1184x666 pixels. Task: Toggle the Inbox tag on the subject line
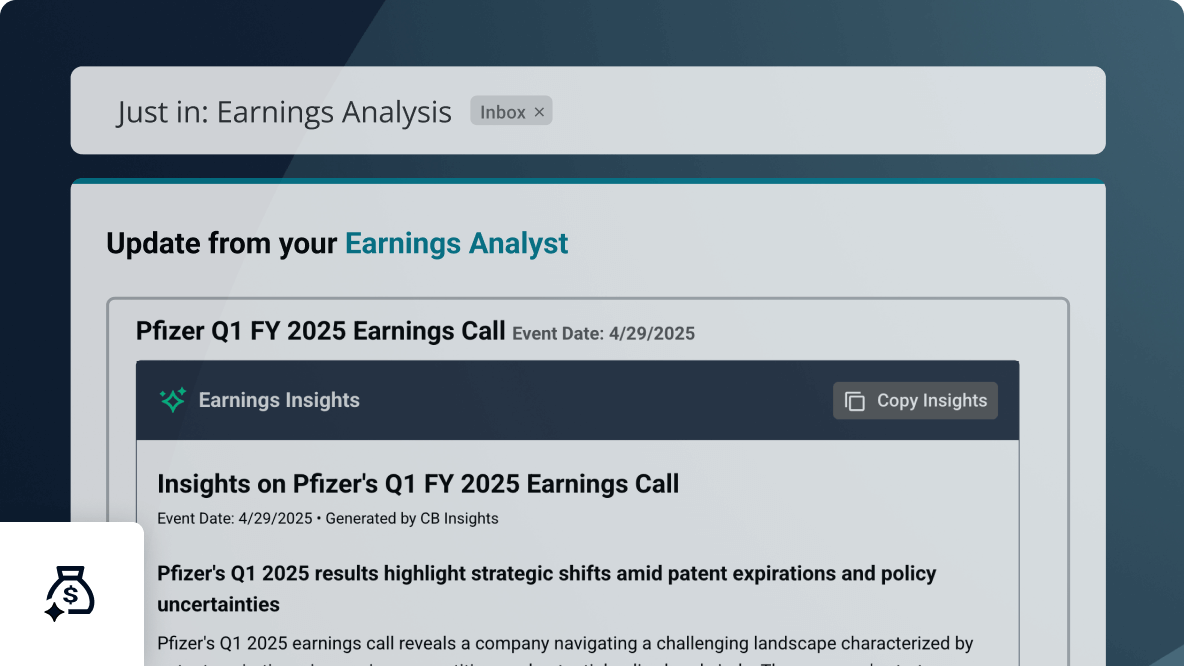[511, 111]
